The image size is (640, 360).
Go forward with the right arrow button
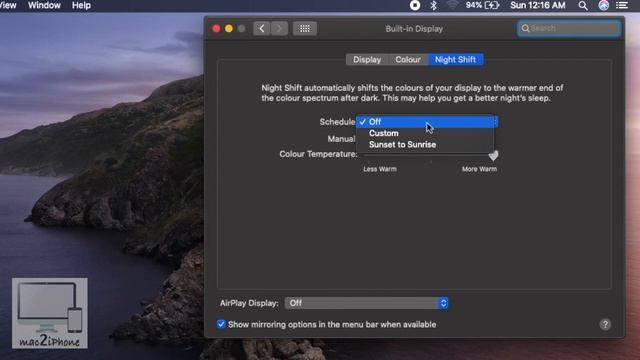pos(279,29)
